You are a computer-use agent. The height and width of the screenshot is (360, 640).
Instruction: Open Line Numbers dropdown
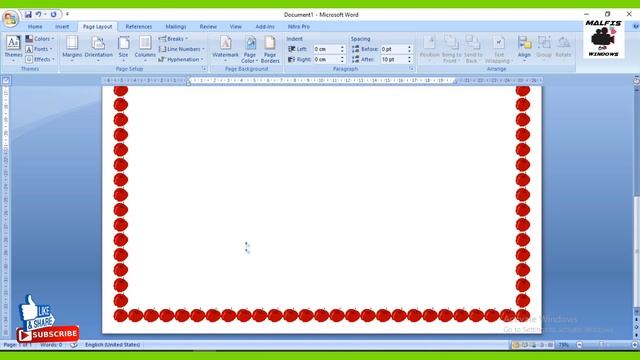182,49
